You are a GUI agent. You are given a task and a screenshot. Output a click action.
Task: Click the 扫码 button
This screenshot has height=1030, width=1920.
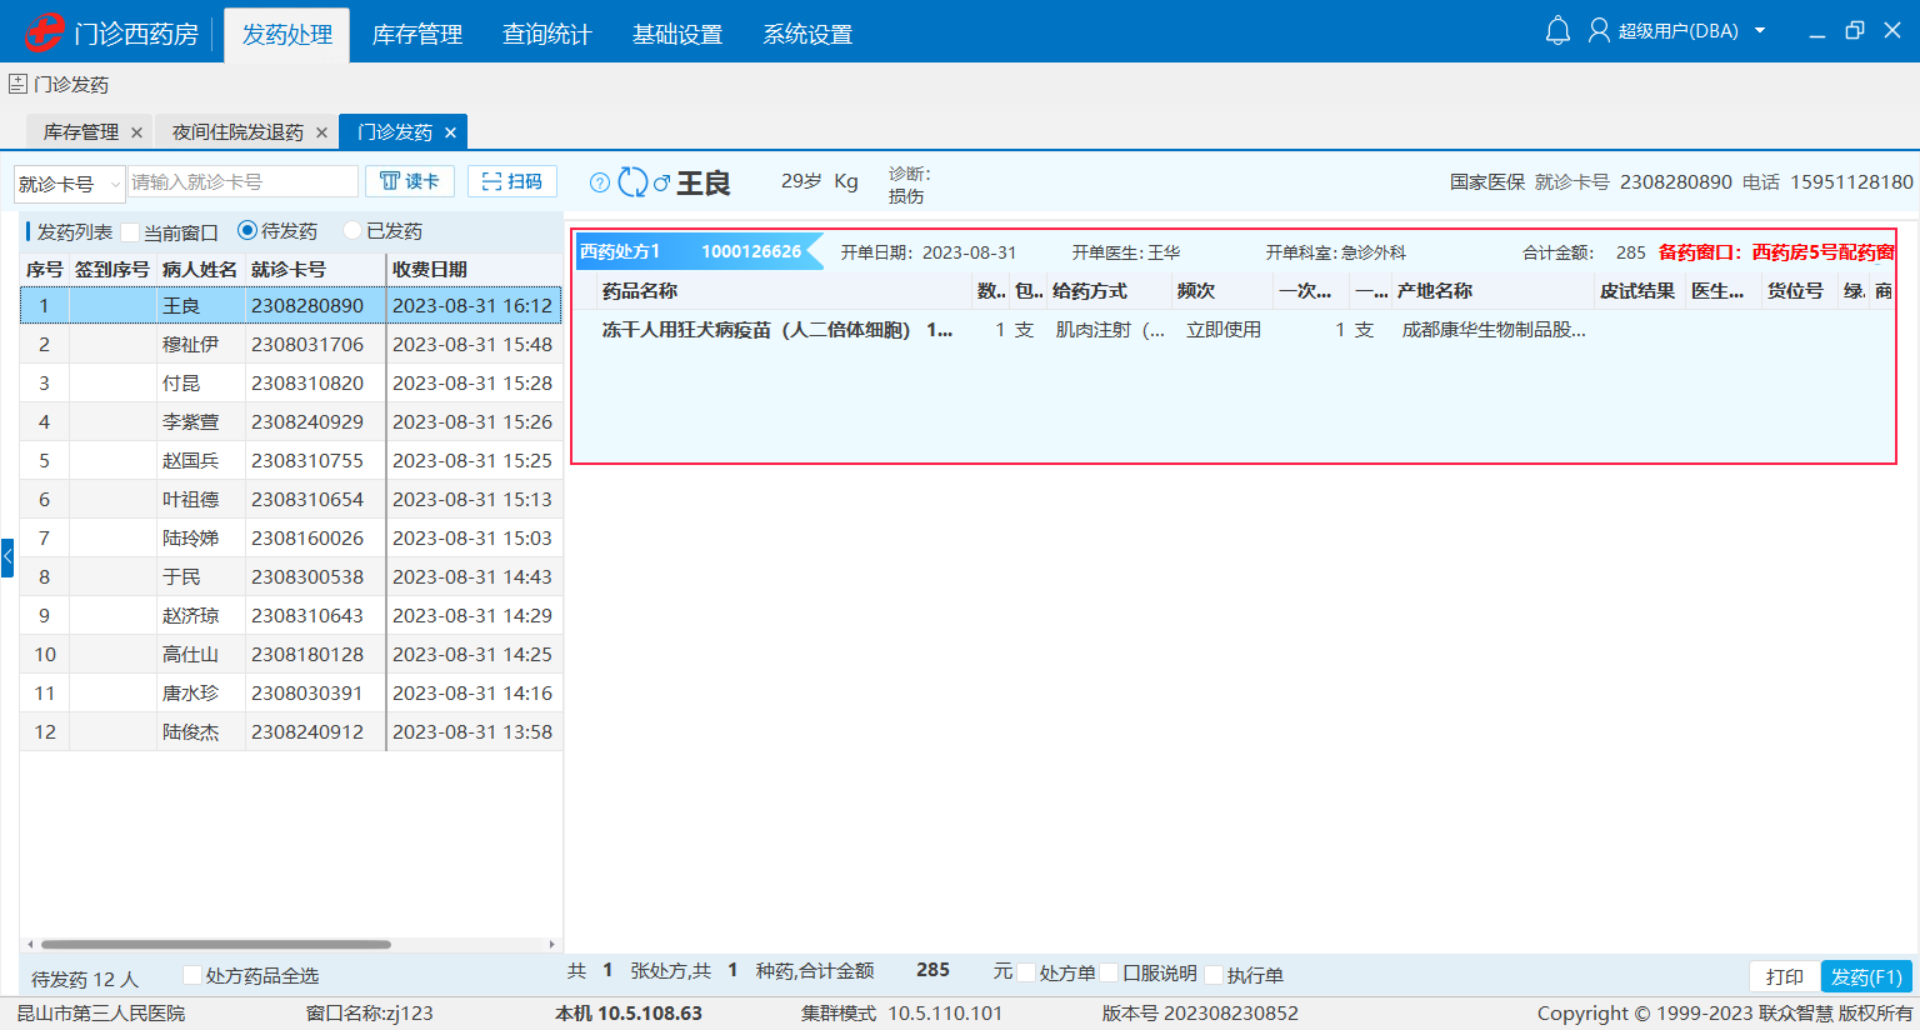[512, 181]
